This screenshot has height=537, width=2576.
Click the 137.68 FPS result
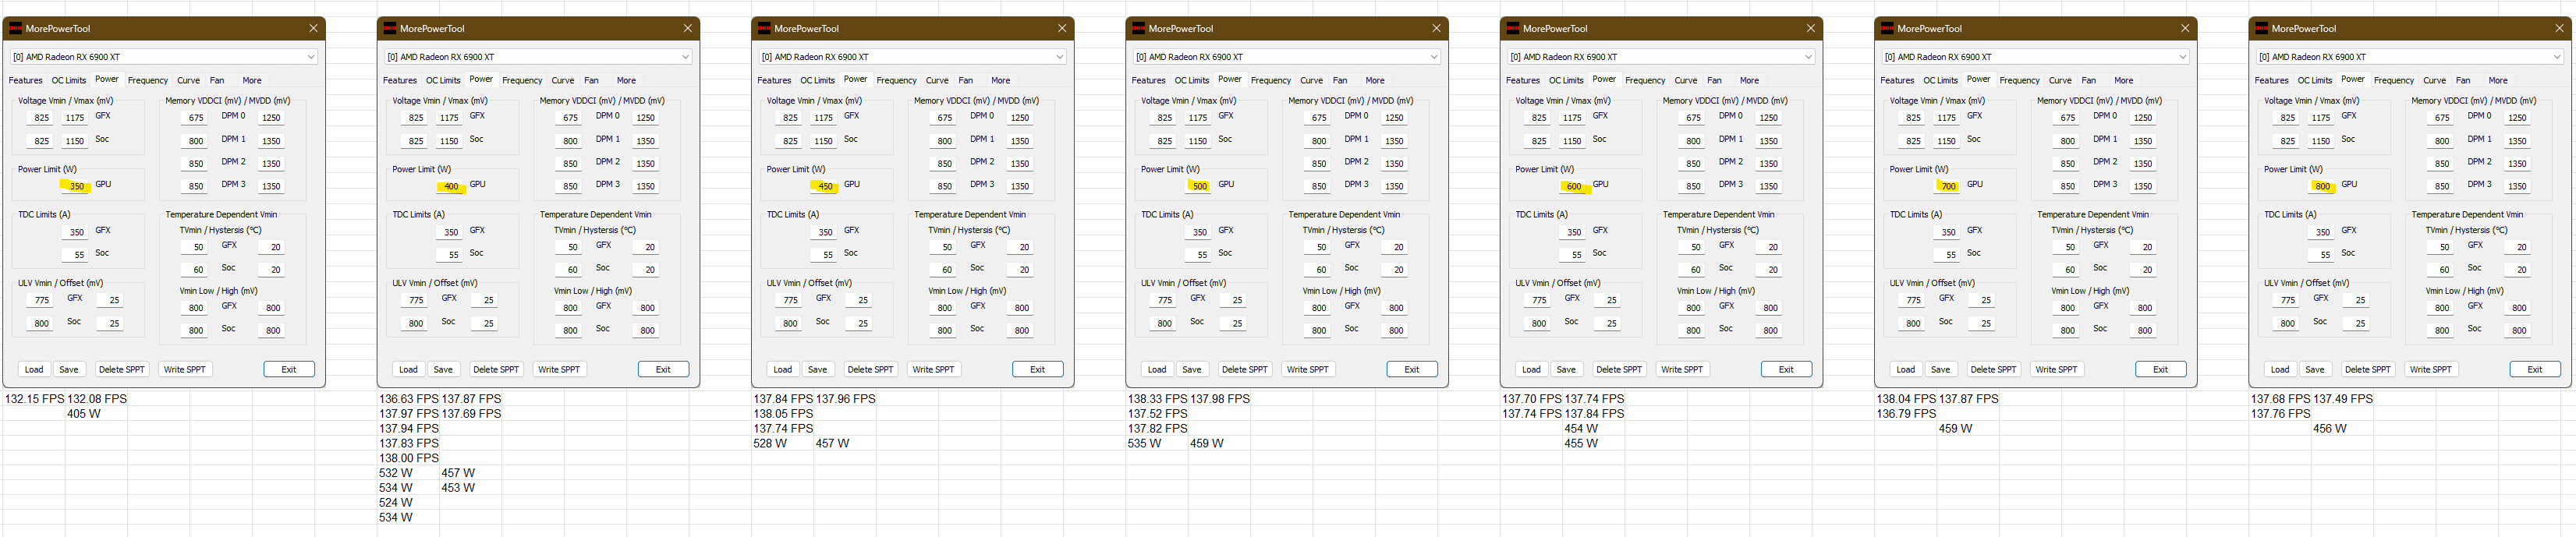[x=2281, y=398]
